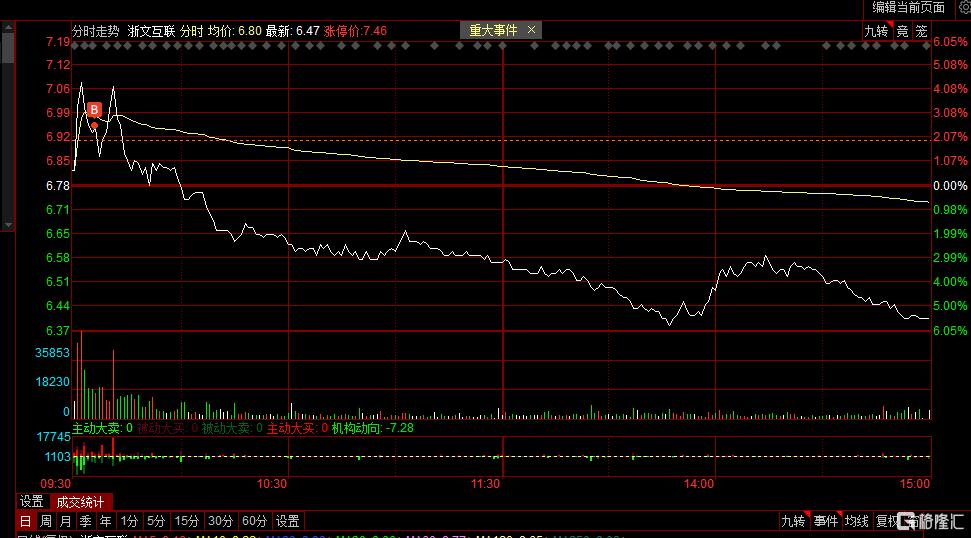Toggle 事件 in bottom toolbar

[826, 521]
